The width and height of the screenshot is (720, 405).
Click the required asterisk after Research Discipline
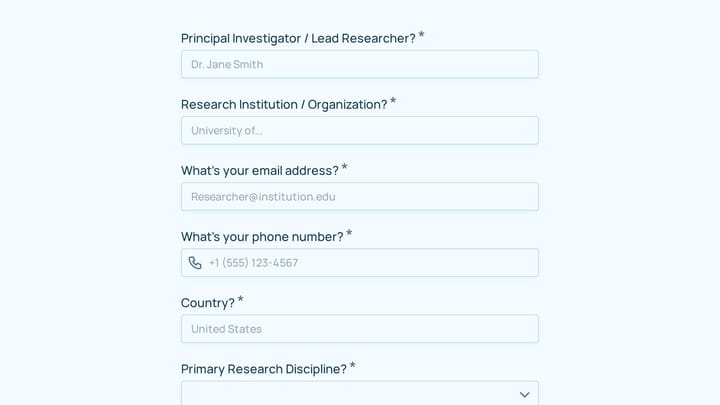353,366
